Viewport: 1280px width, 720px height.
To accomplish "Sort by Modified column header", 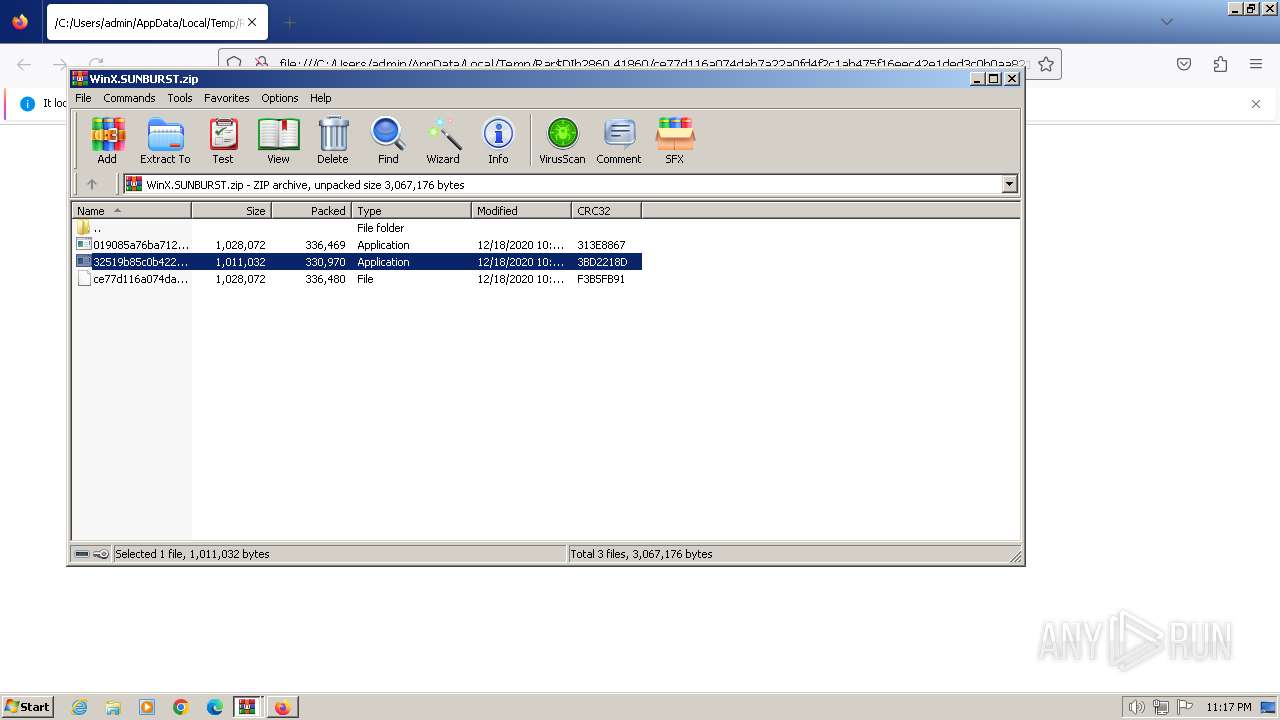I will pos(521,210).
